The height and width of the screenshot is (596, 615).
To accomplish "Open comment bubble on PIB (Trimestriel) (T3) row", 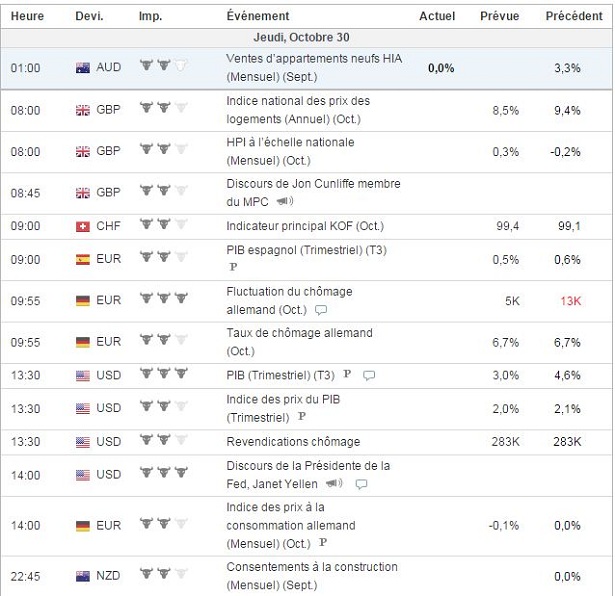I will pyautogui.click(x=369, y=375).
